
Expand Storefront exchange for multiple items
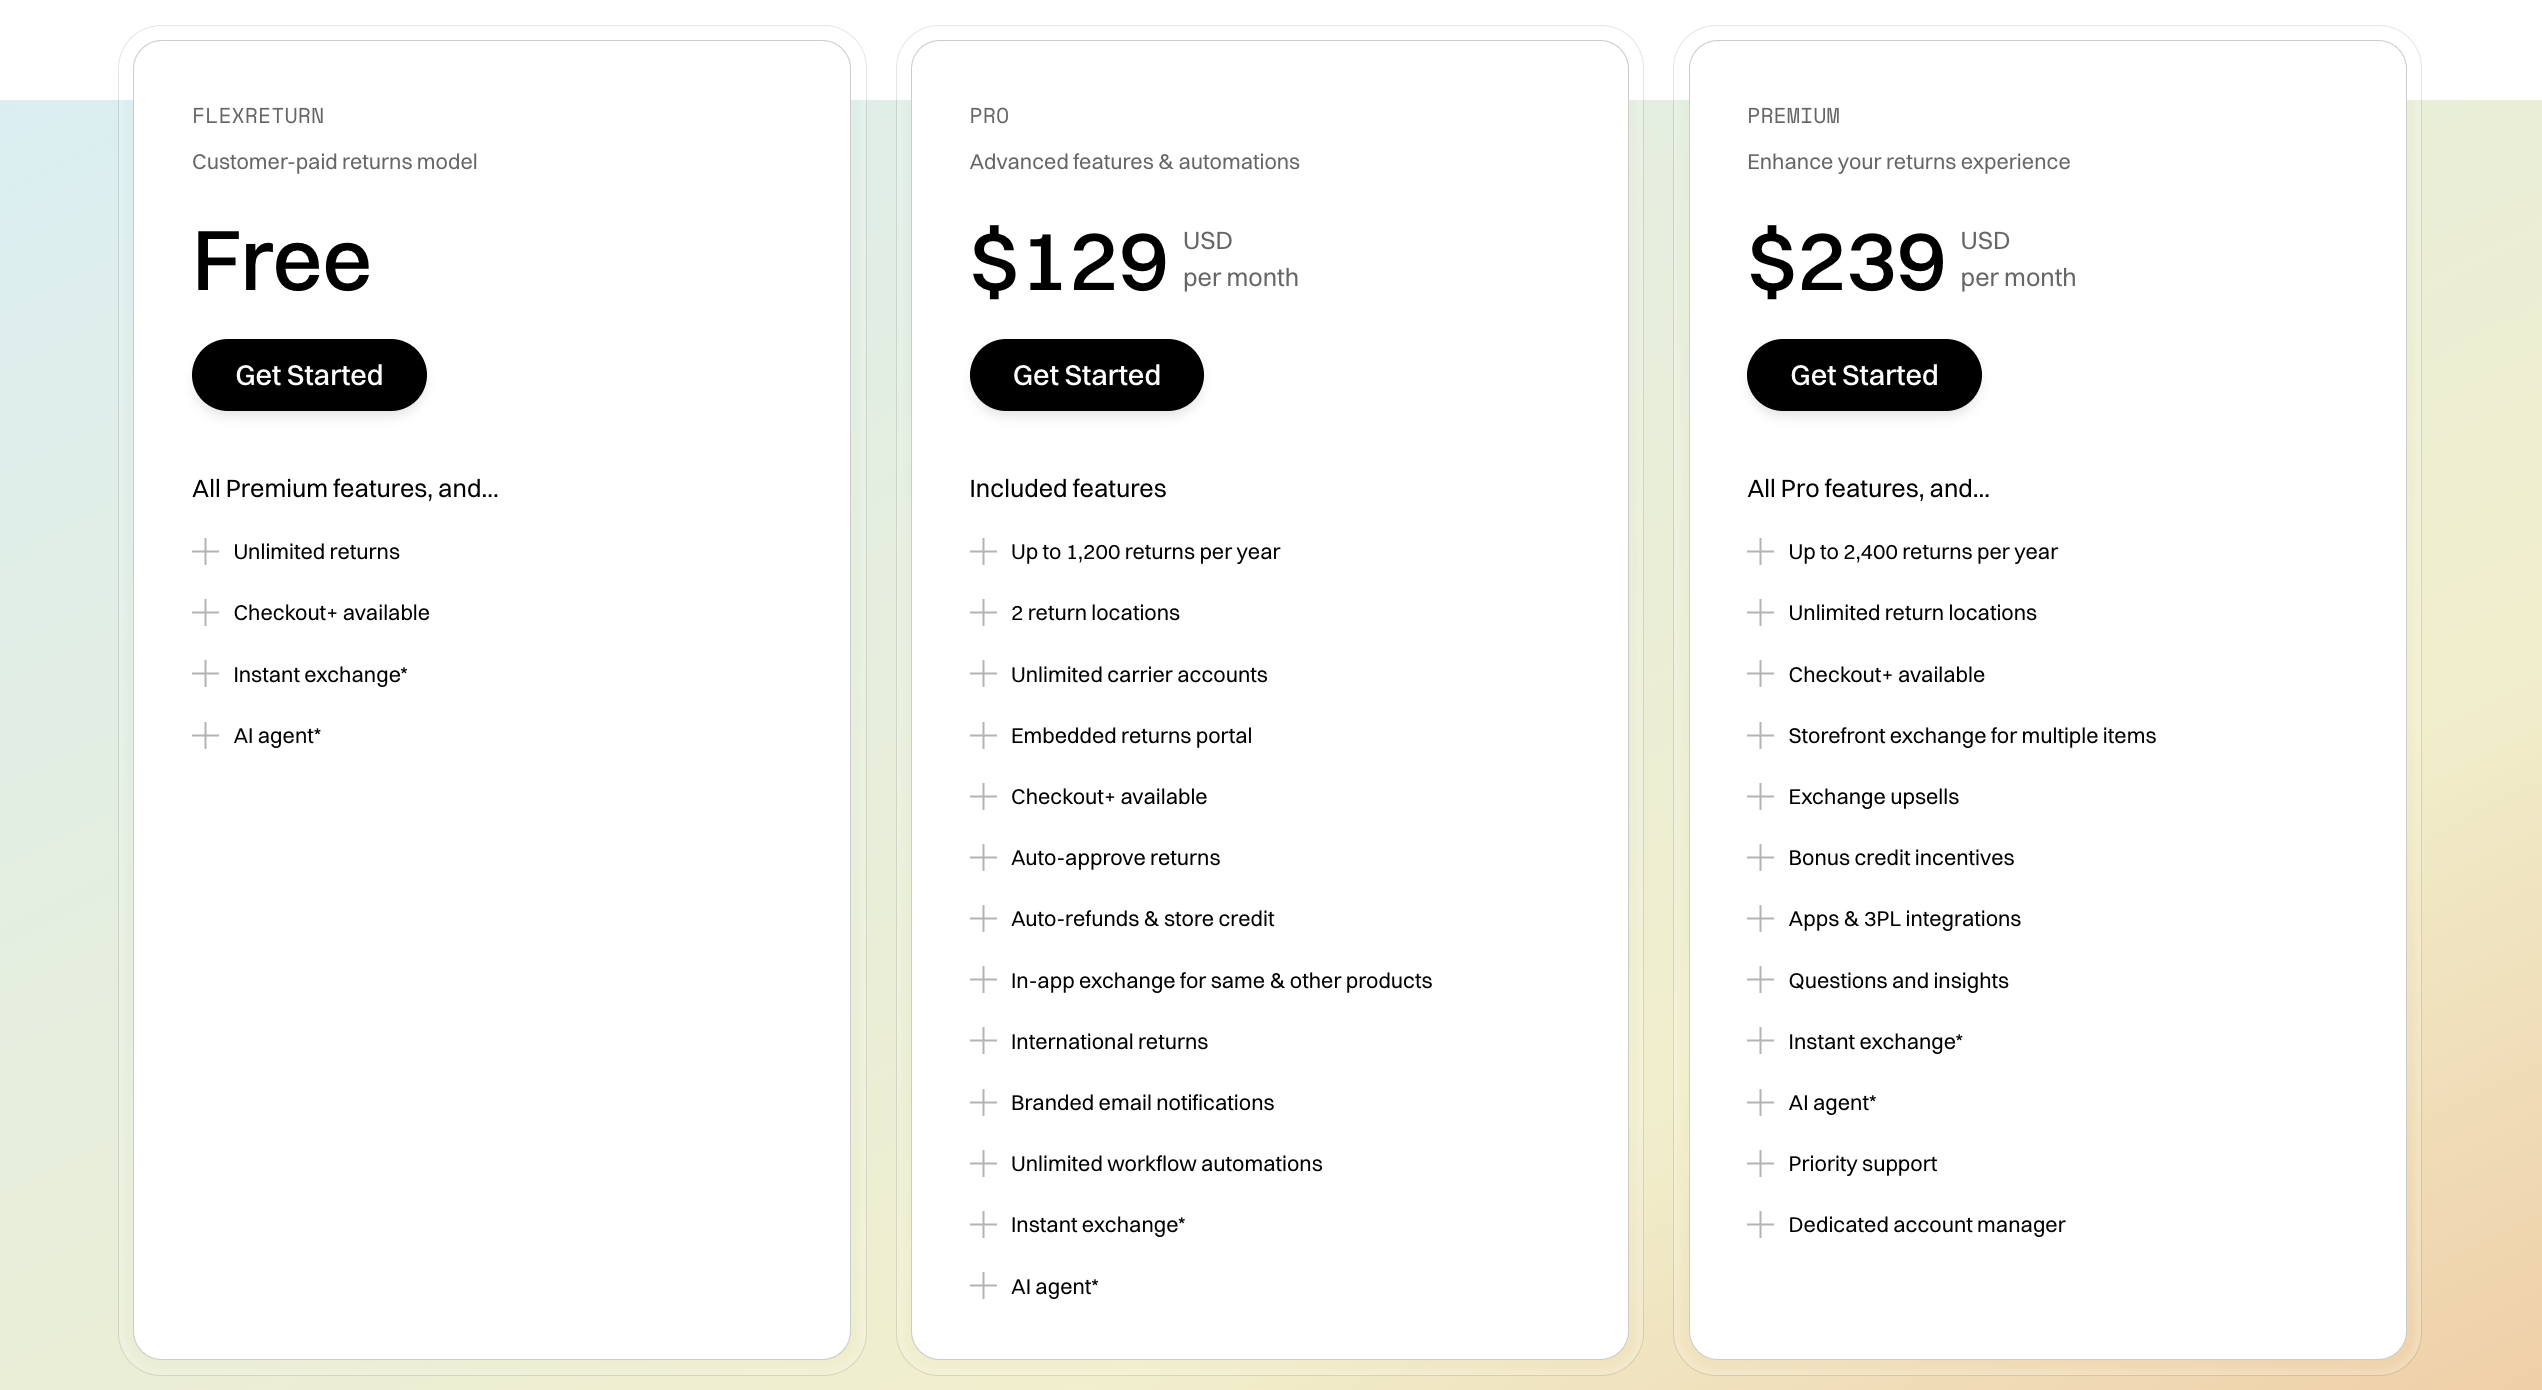coord(1760,736)
